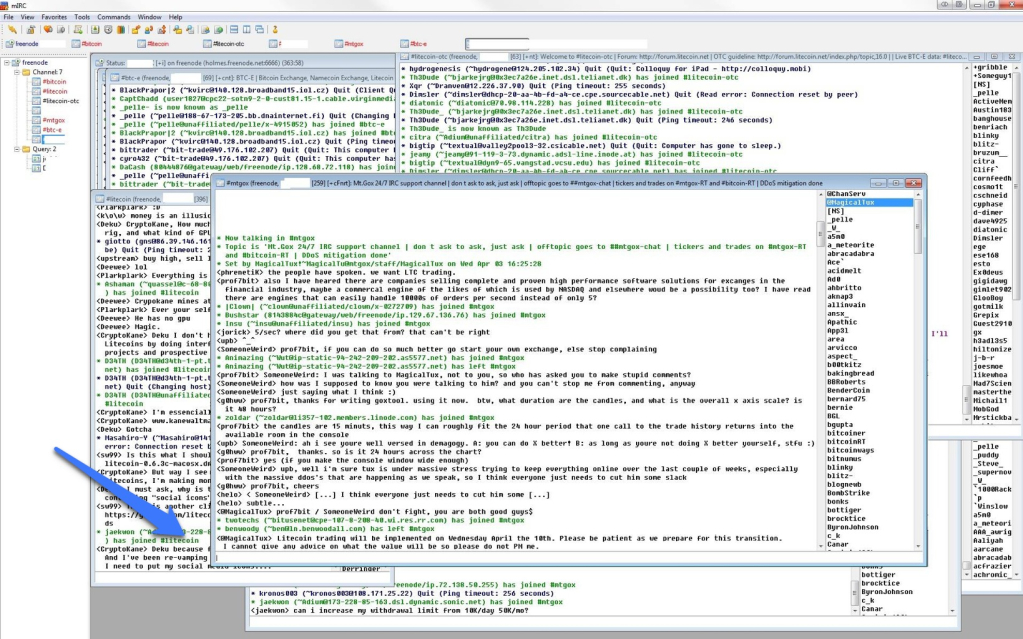Collapse the Query: 2 folder
1023x639 pixels.
tap(17, 149)
